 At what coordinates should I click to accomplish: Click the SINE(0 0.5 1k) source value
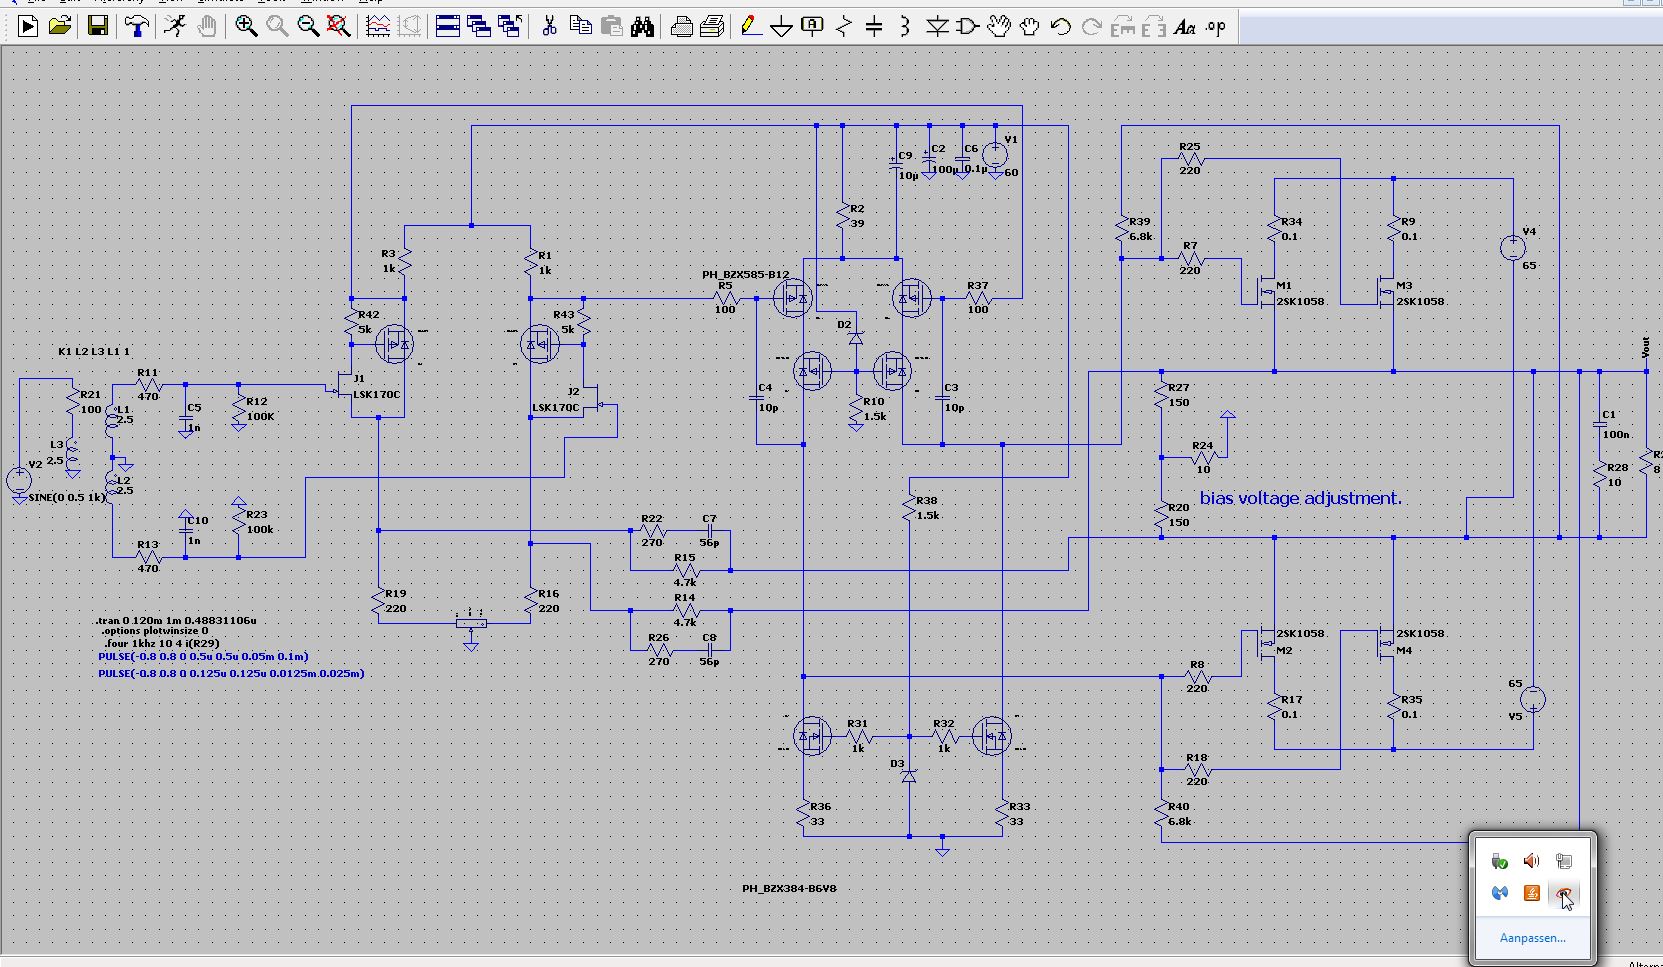67,498
